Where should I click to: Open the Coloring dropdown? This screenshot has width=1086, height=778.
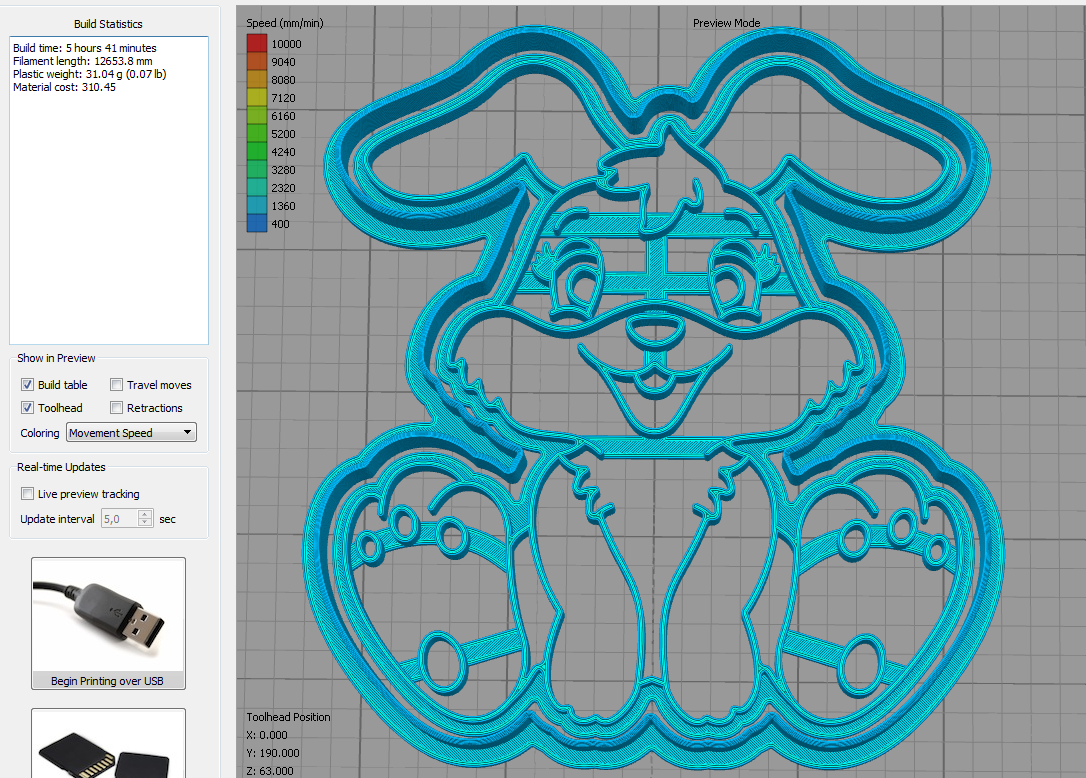point(131,433)
